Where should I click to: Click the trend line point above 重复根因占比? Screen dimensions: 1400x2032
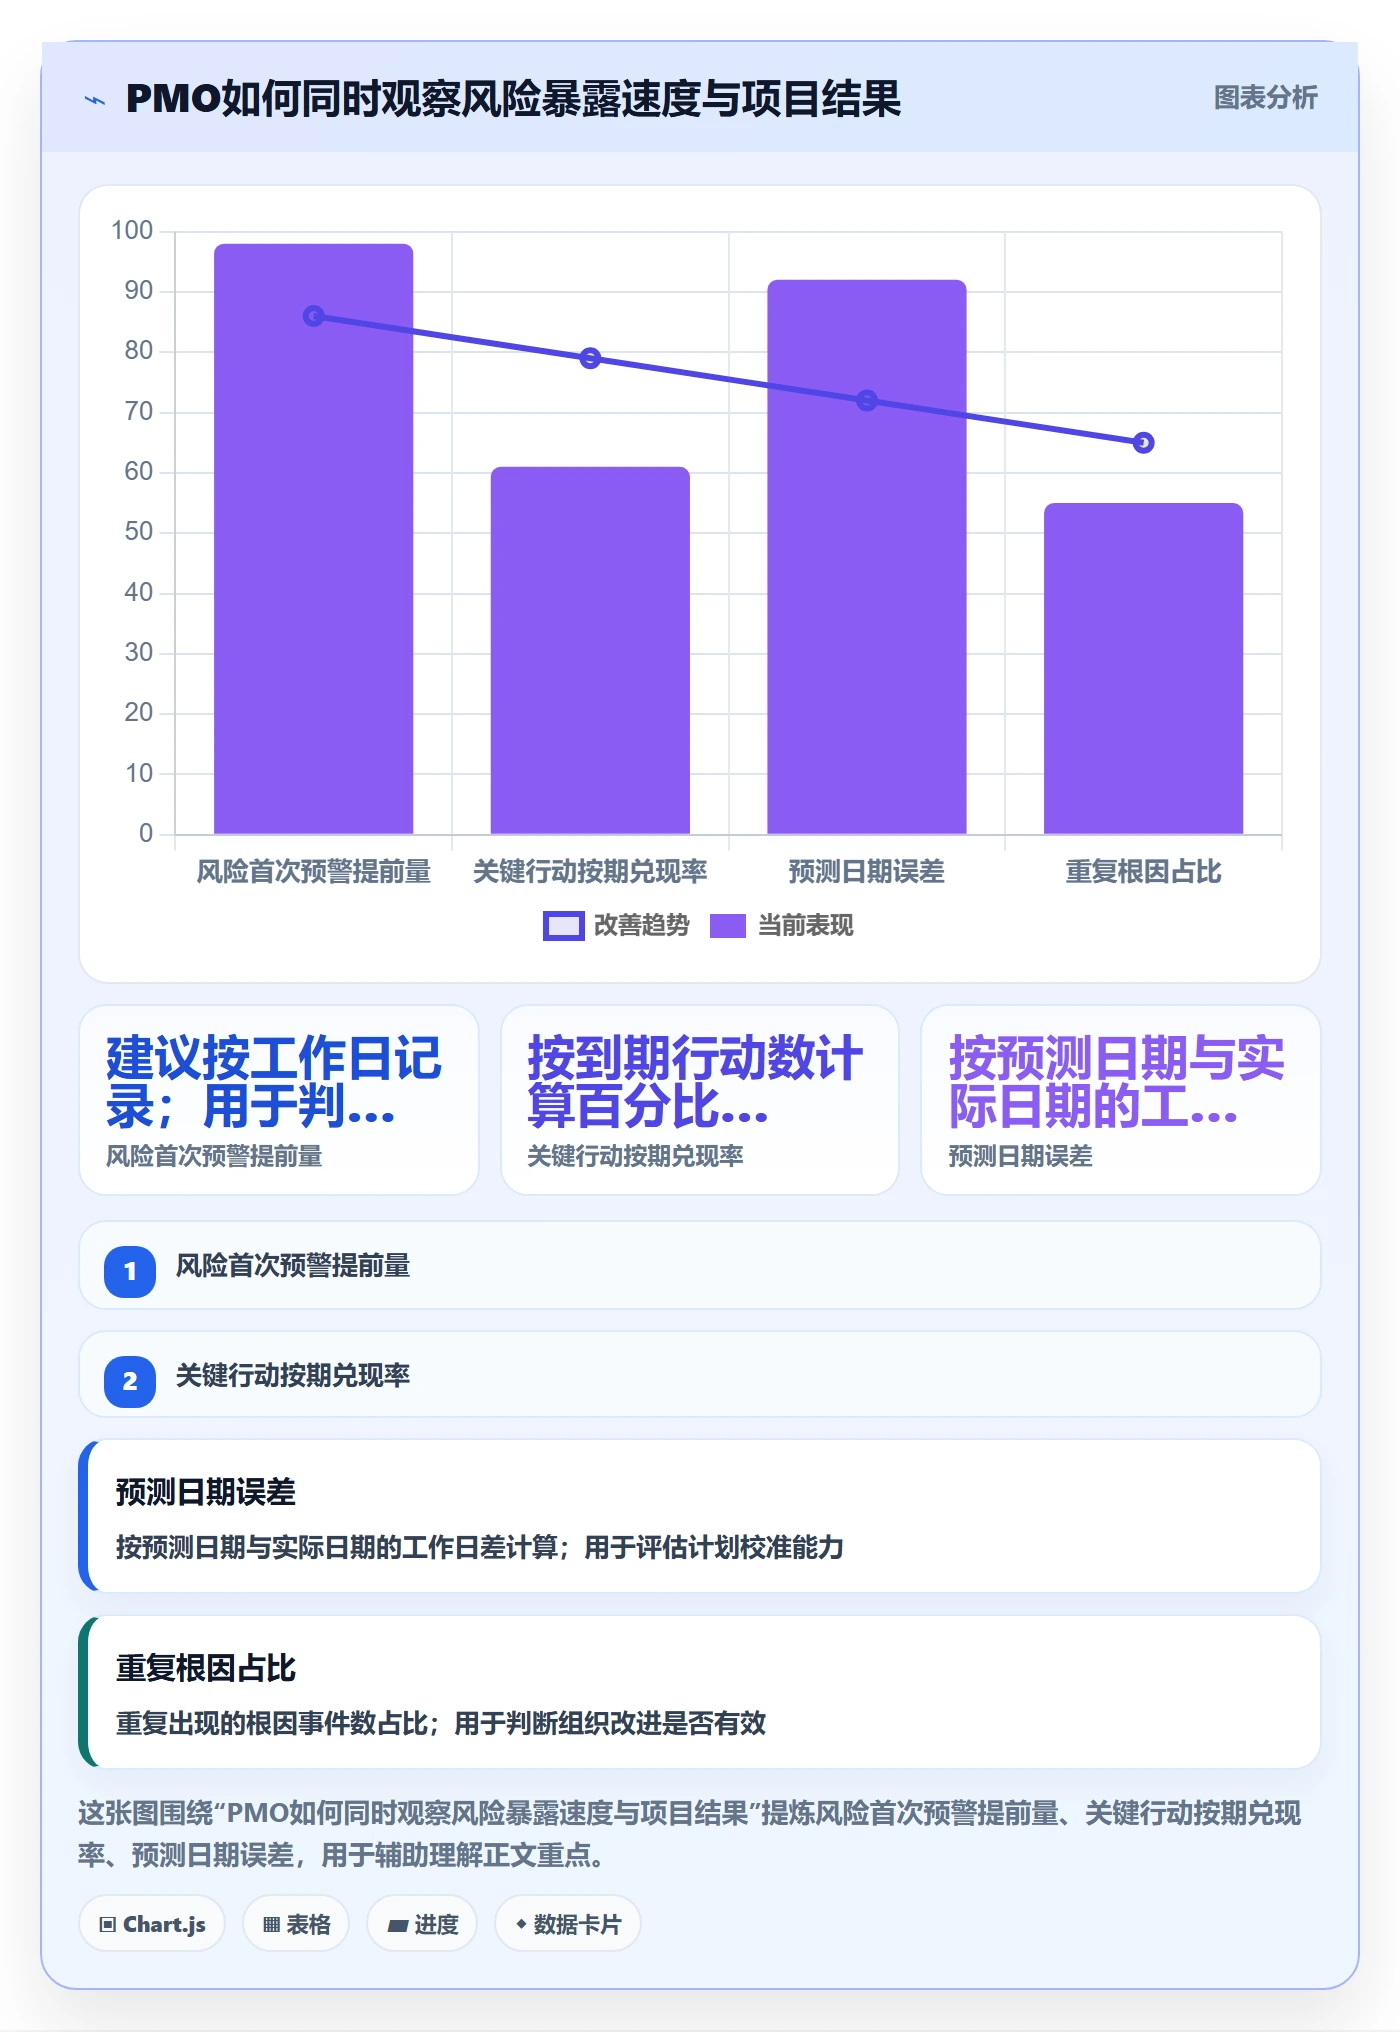(1144, 443)
